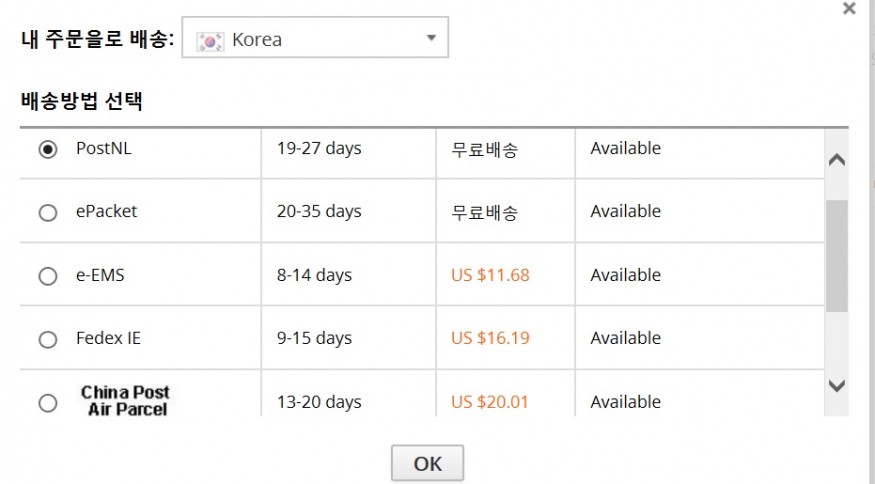
Task: Choose the ePacket shipping option
Action: [x=48, y=213]
